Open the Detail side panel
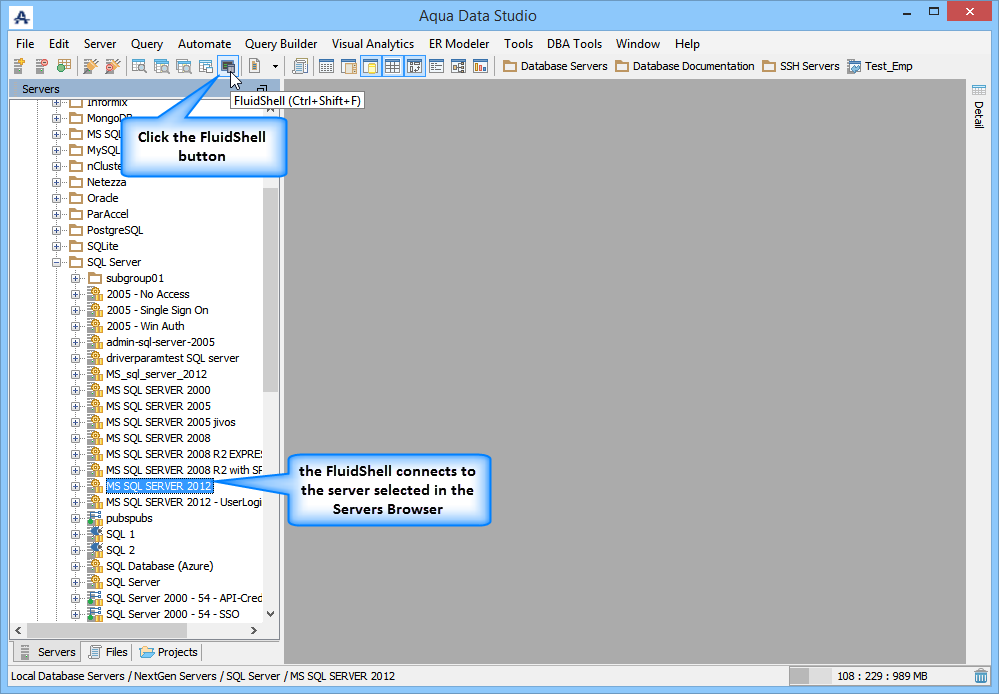 (x=979, y=107)
